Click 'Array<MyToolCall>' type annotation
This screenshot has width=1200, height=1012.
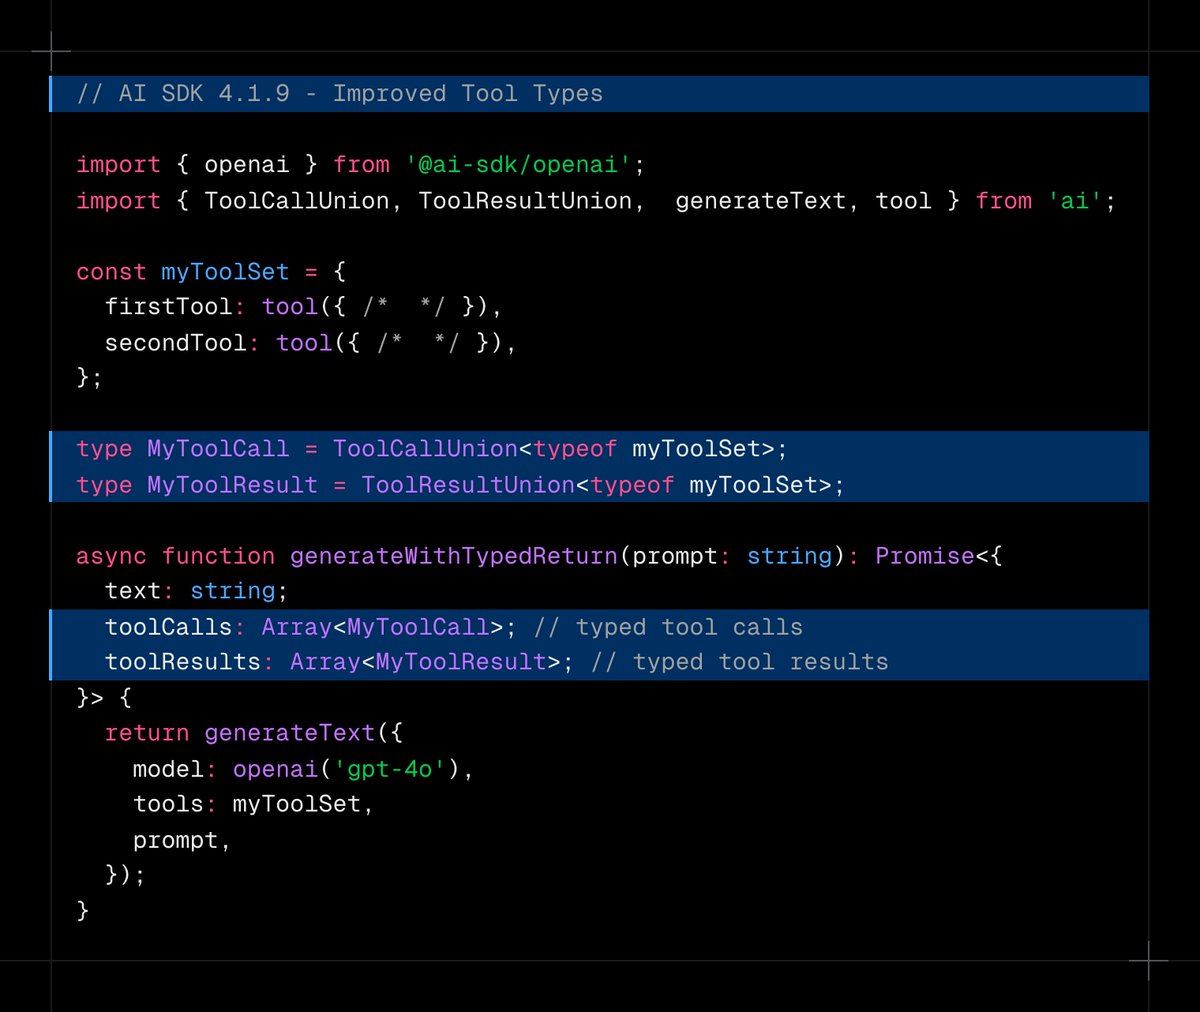(382, 627)
